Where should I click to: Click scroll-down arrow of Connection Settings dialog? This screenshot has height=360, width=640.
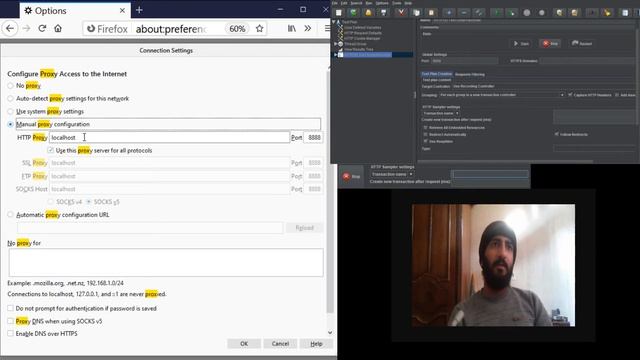[x=330, y=333]
